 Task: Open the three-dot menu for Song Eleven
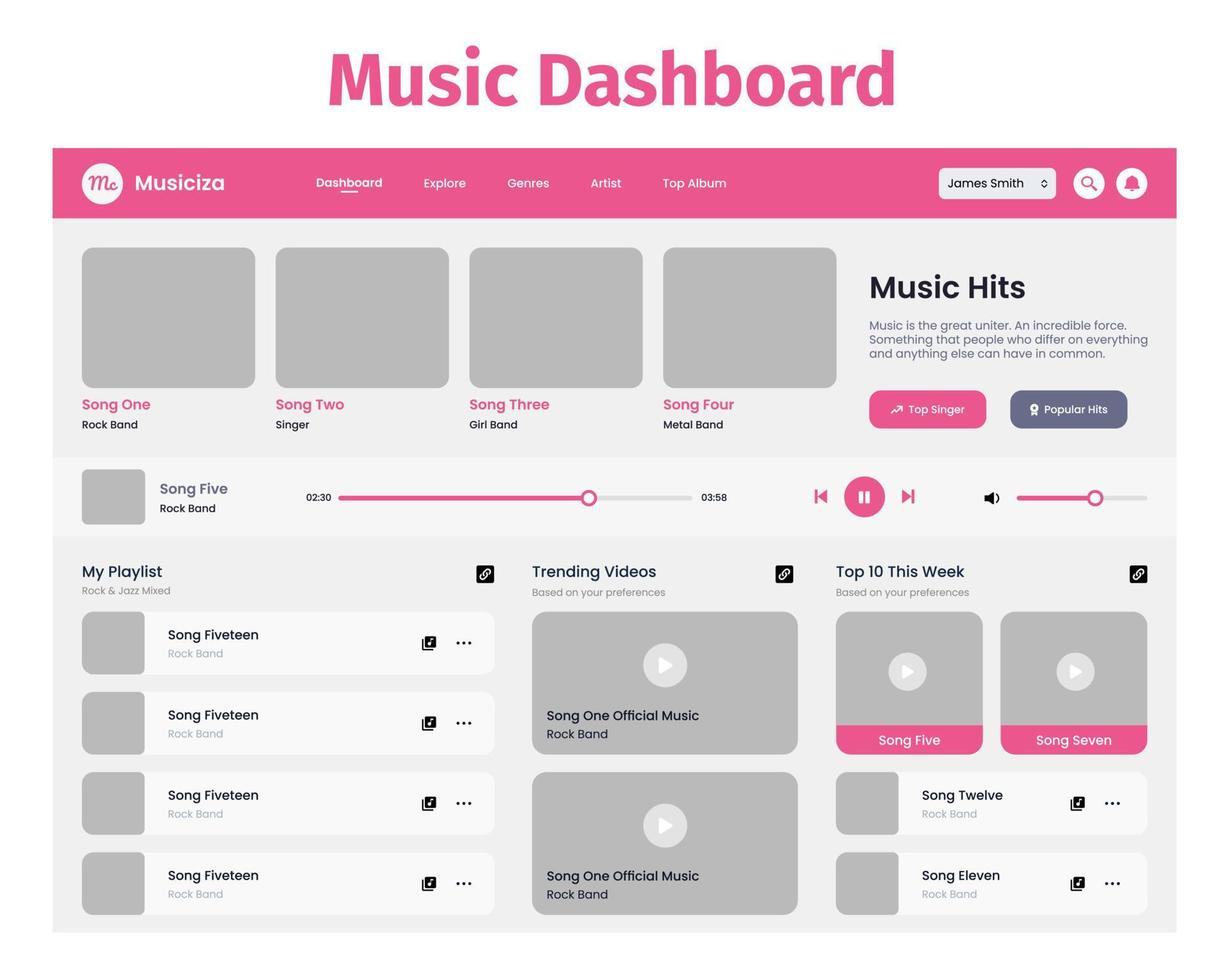pos(1112,884)
